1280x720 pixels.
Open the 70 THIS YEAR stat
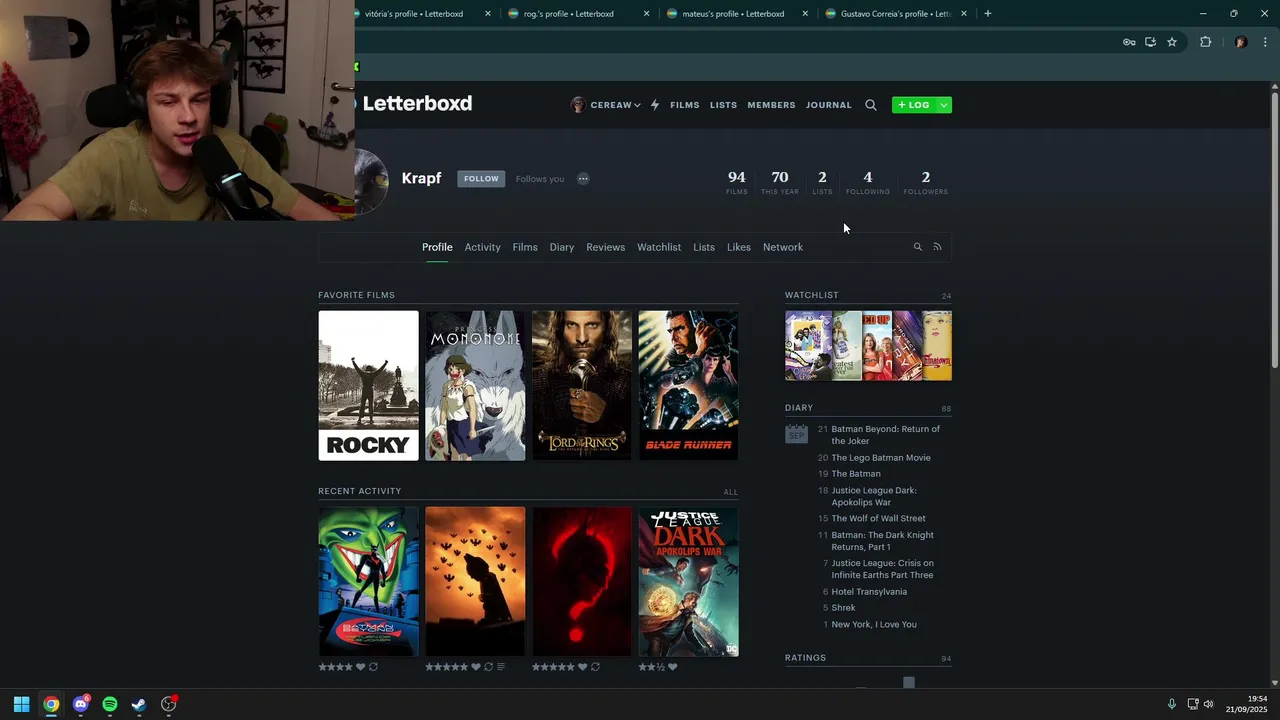[x=780, y=182]
